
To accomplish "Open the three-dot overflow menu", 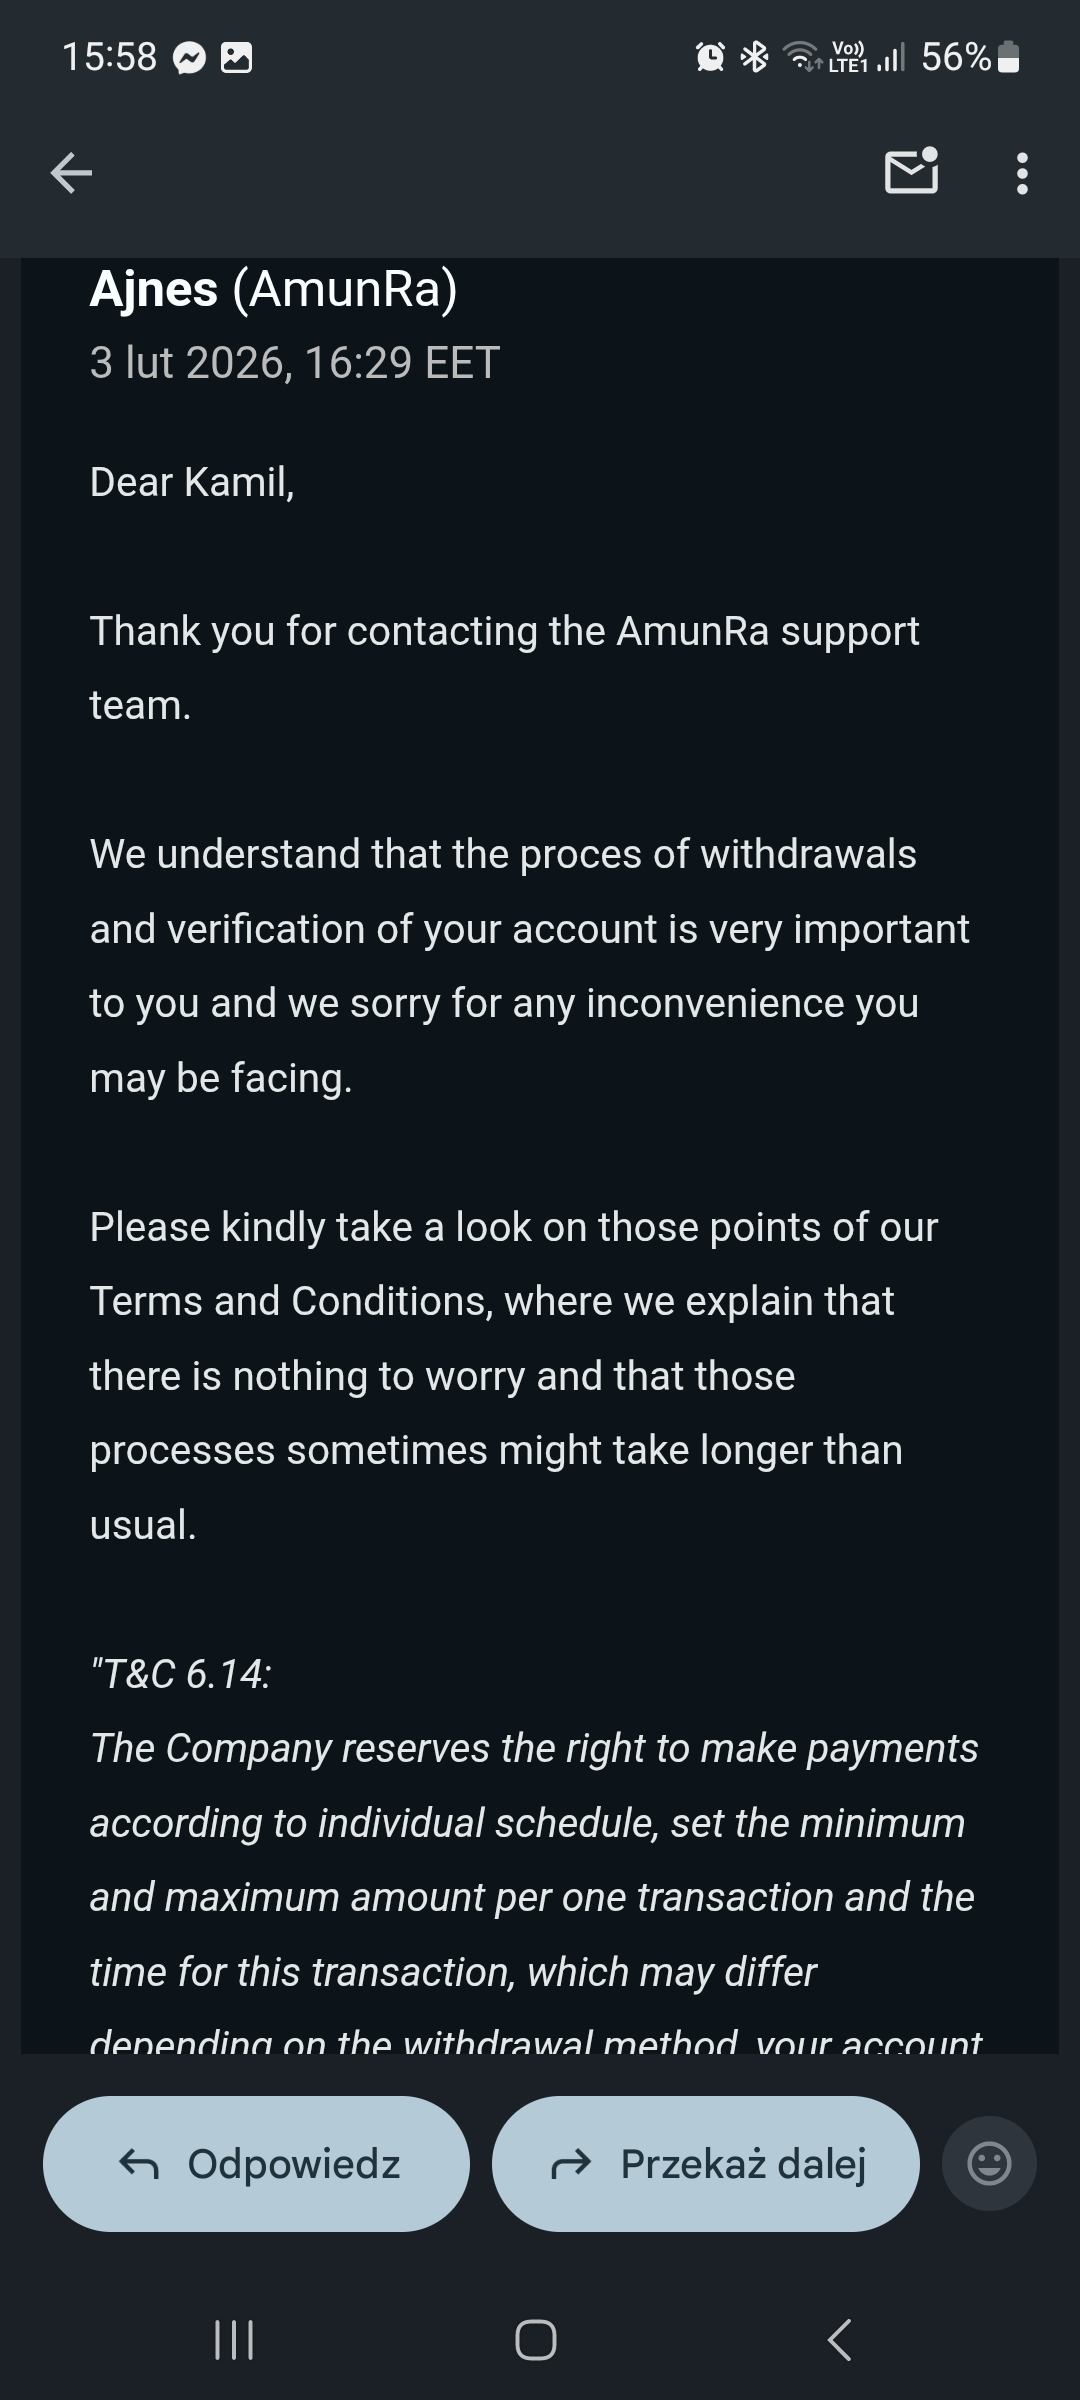I will (1021, 173).
